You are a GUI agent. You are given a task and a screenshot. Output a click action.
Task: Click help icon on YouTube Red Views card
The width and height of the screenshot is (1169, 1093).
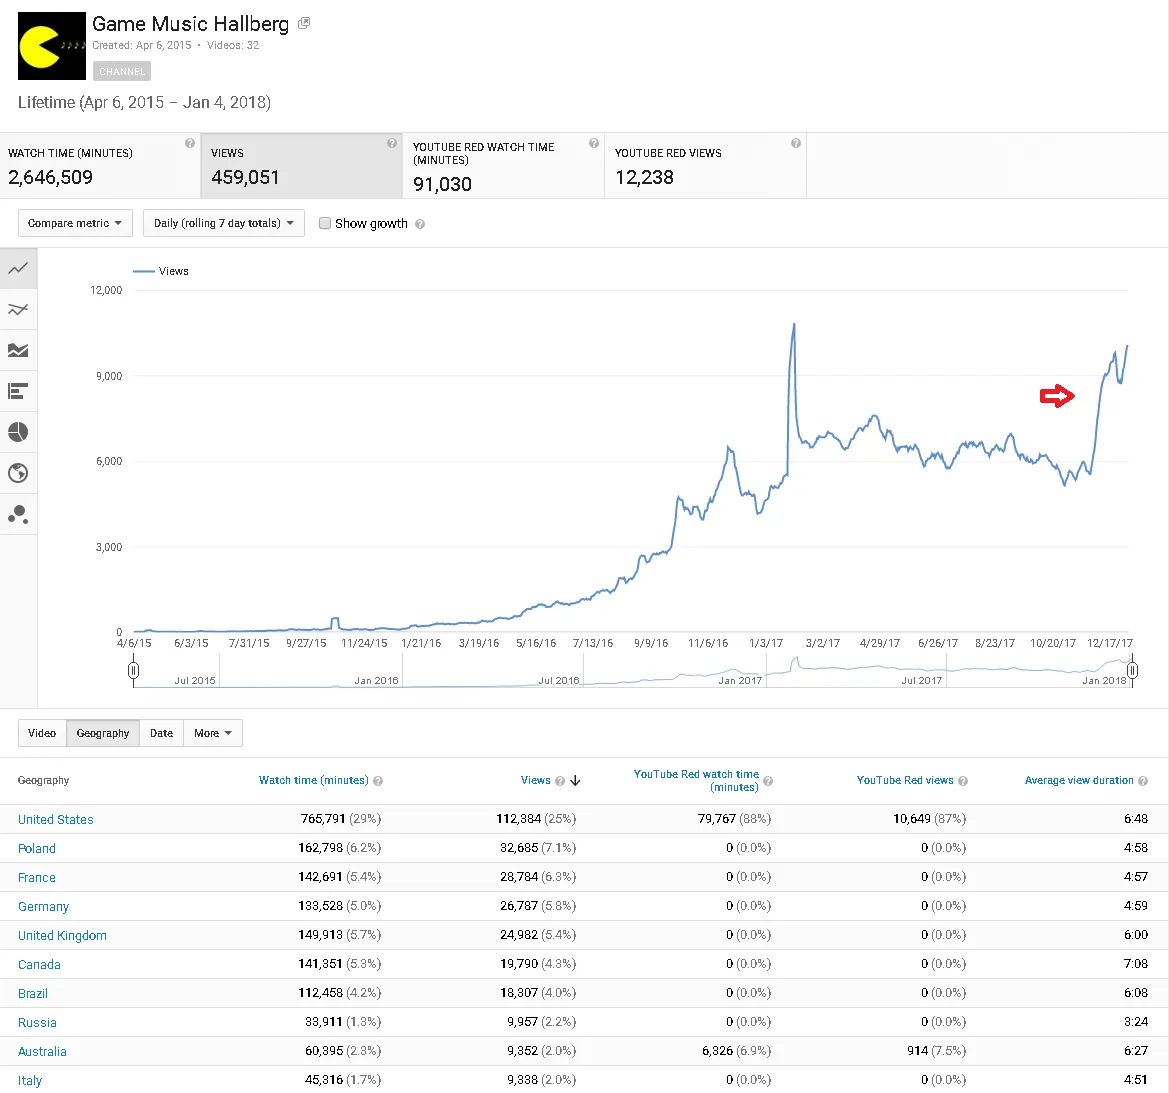[795, 143]
